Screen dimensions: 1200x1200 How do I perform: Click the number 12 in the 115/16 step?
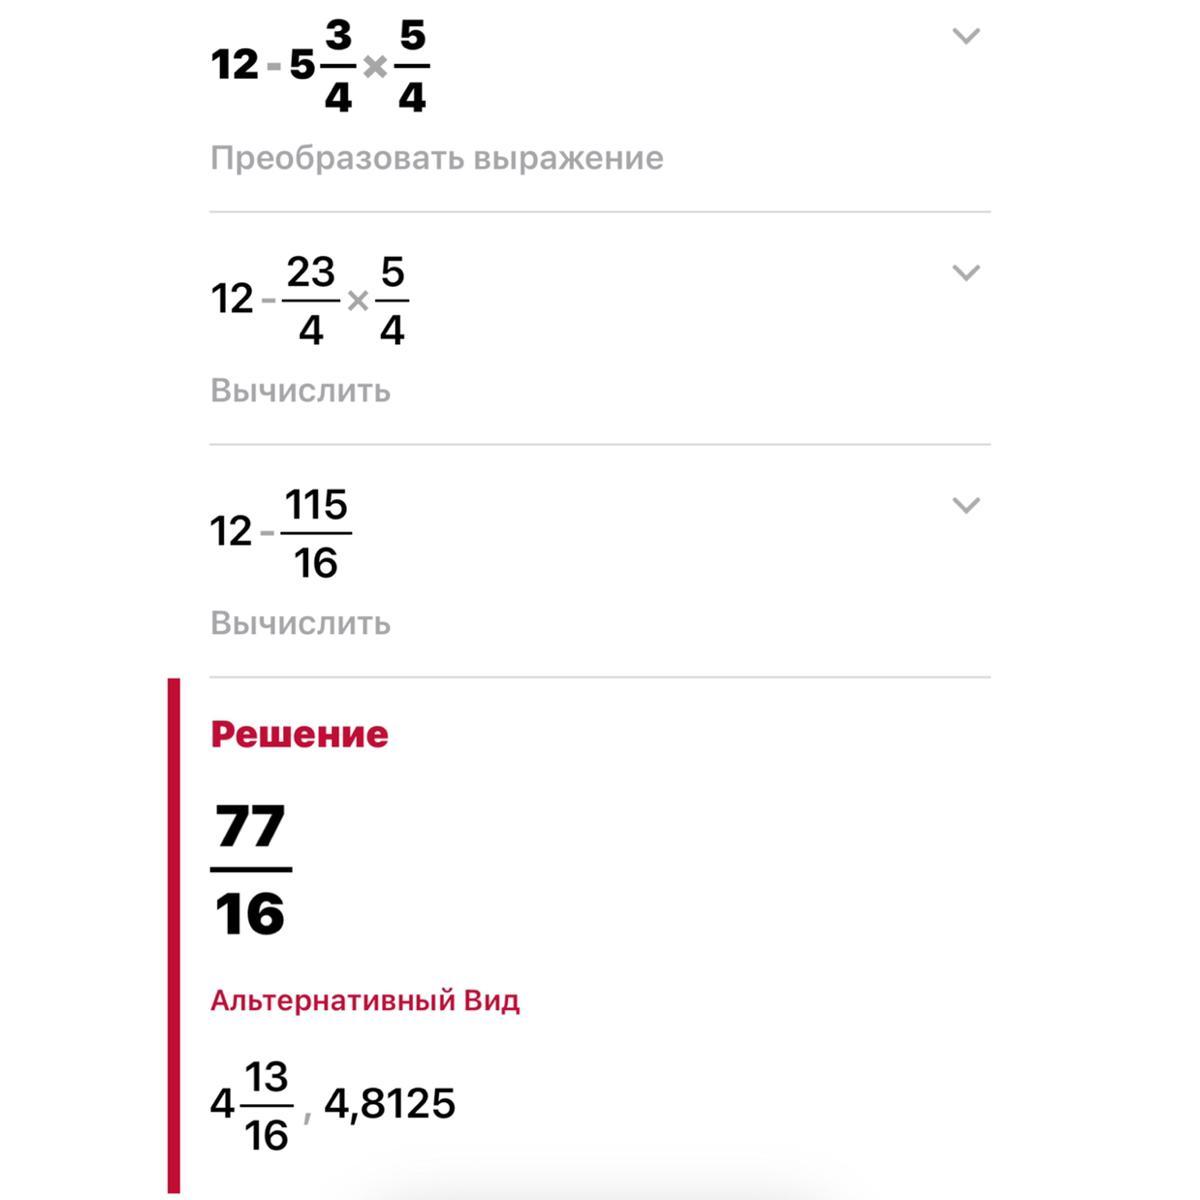(x=231, y=532)
